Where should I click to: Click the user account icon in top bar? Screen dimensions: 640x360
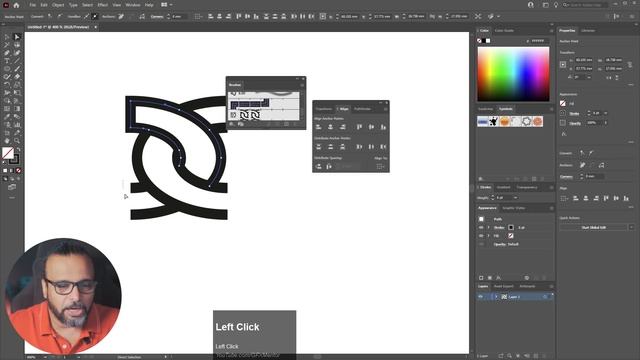(x=531, y=5)
